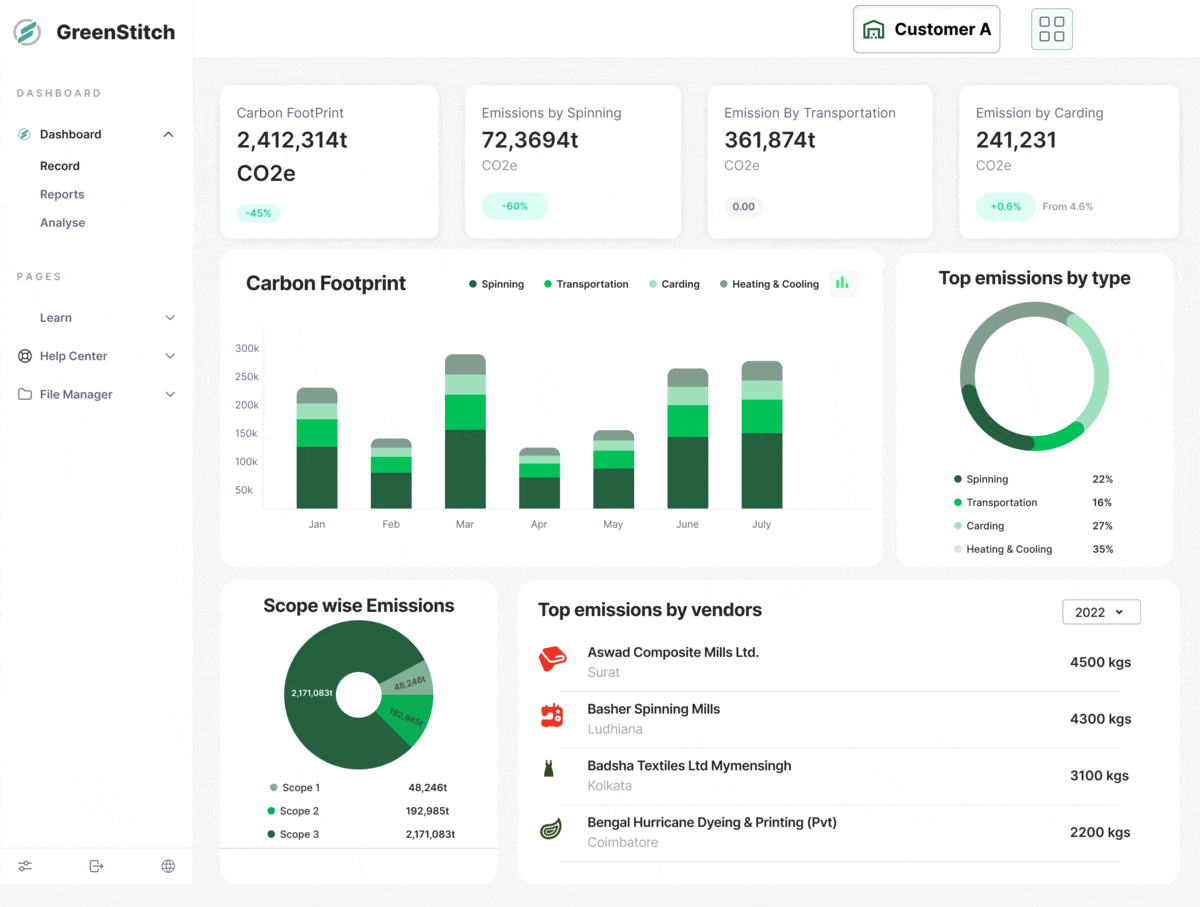This screenshot has height=907, width=1200.
Task: Open the Record page in sidebar
Action: coord(60,166)
